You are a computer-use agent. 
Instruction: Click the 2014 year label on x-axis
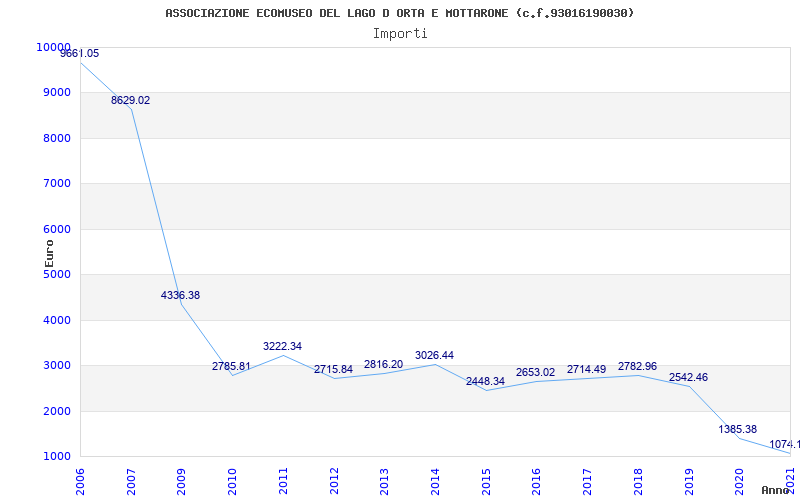(x=436, y=481)
